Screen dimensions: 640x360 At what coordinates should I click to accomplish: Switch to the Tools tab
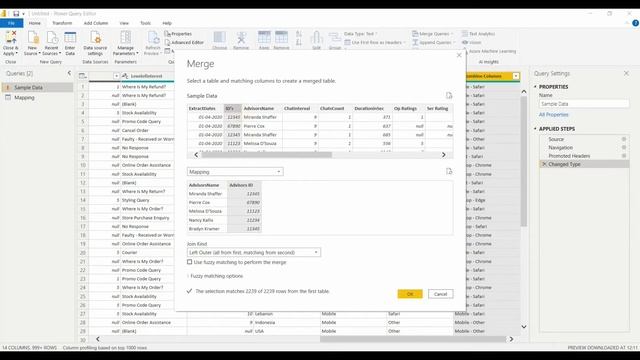tap(145, 23)
